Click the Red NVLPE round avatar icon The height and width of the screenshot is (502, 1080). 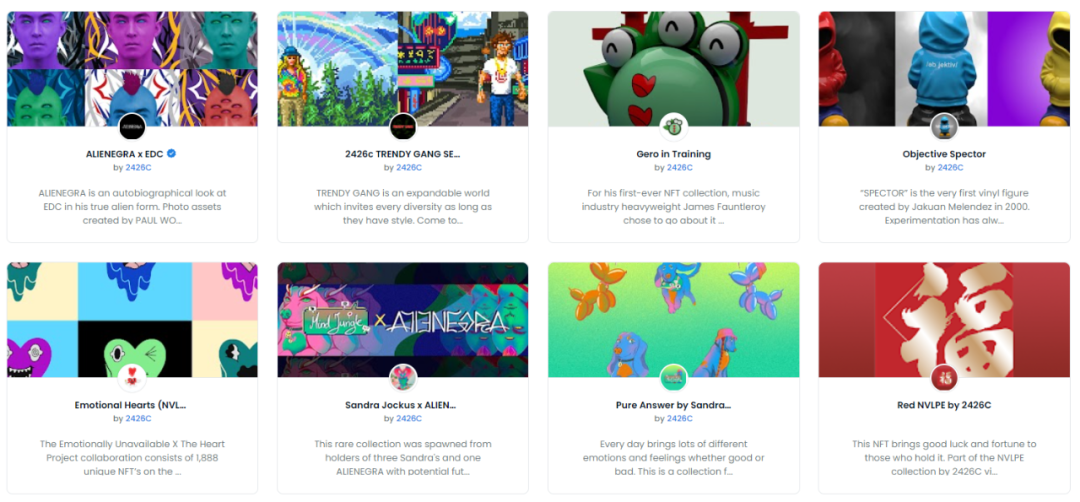pyautogui.click(x=944, y=377)
